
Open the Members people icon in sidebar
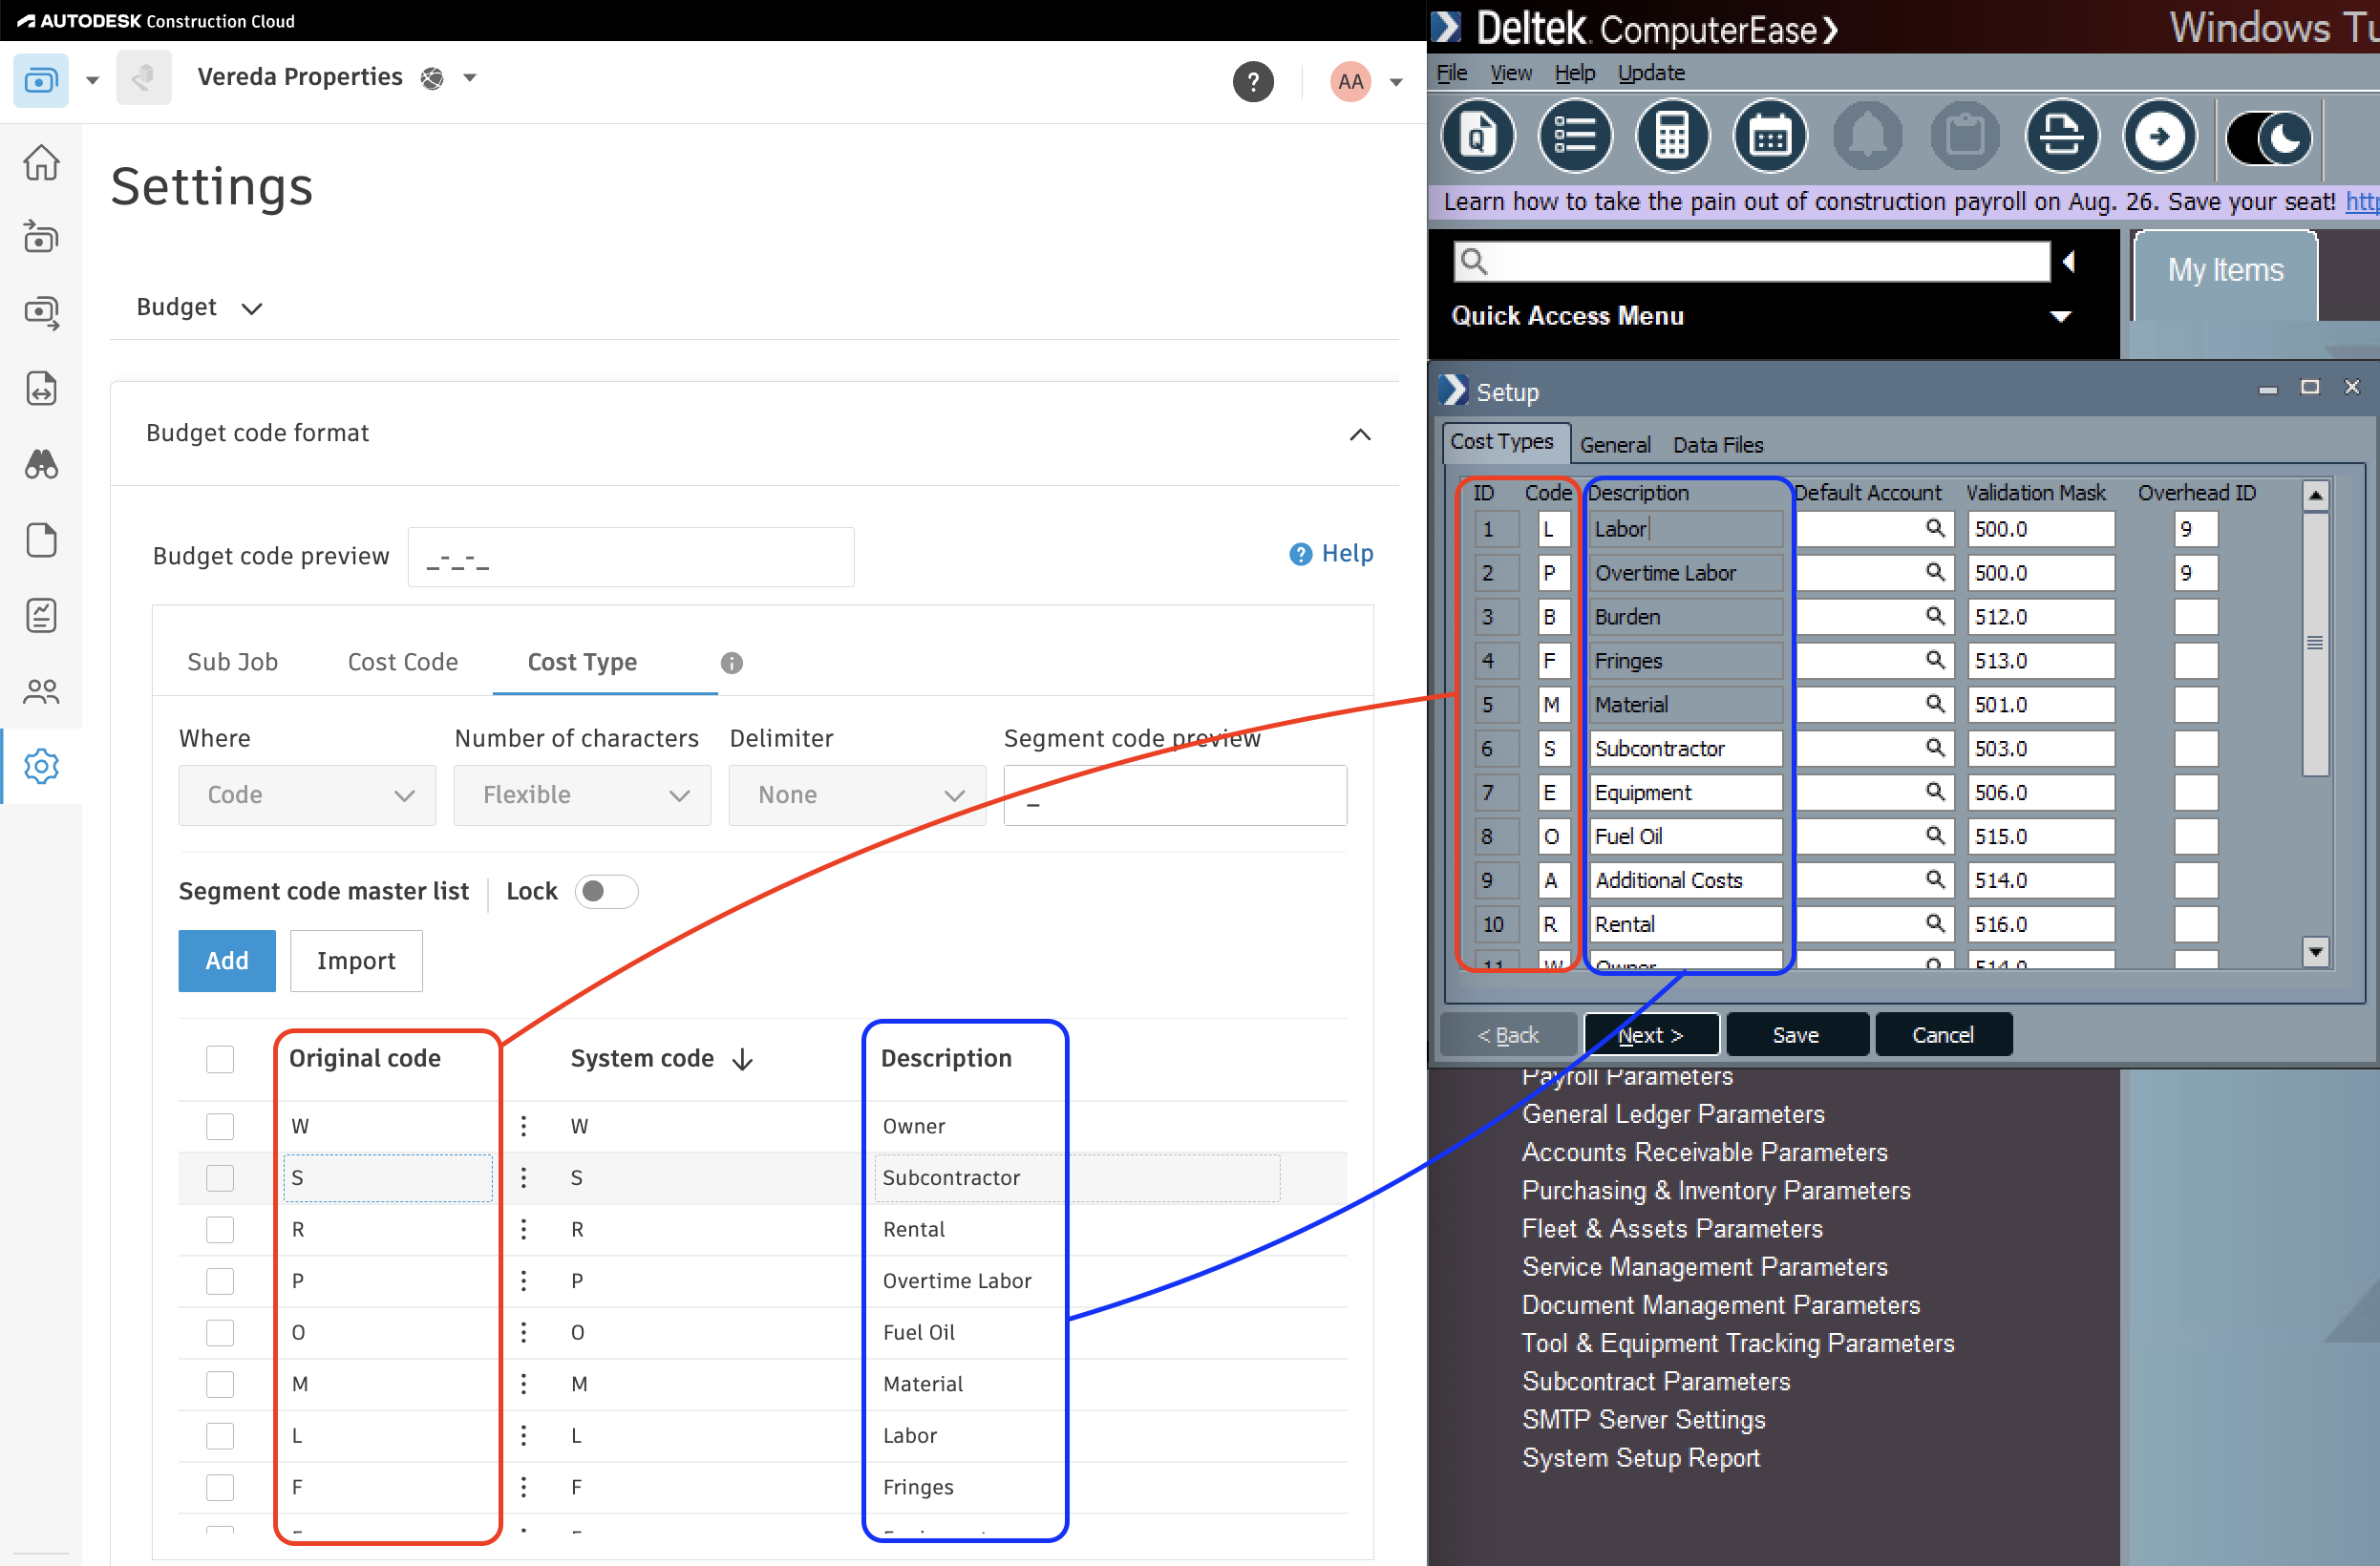[41, 691]
